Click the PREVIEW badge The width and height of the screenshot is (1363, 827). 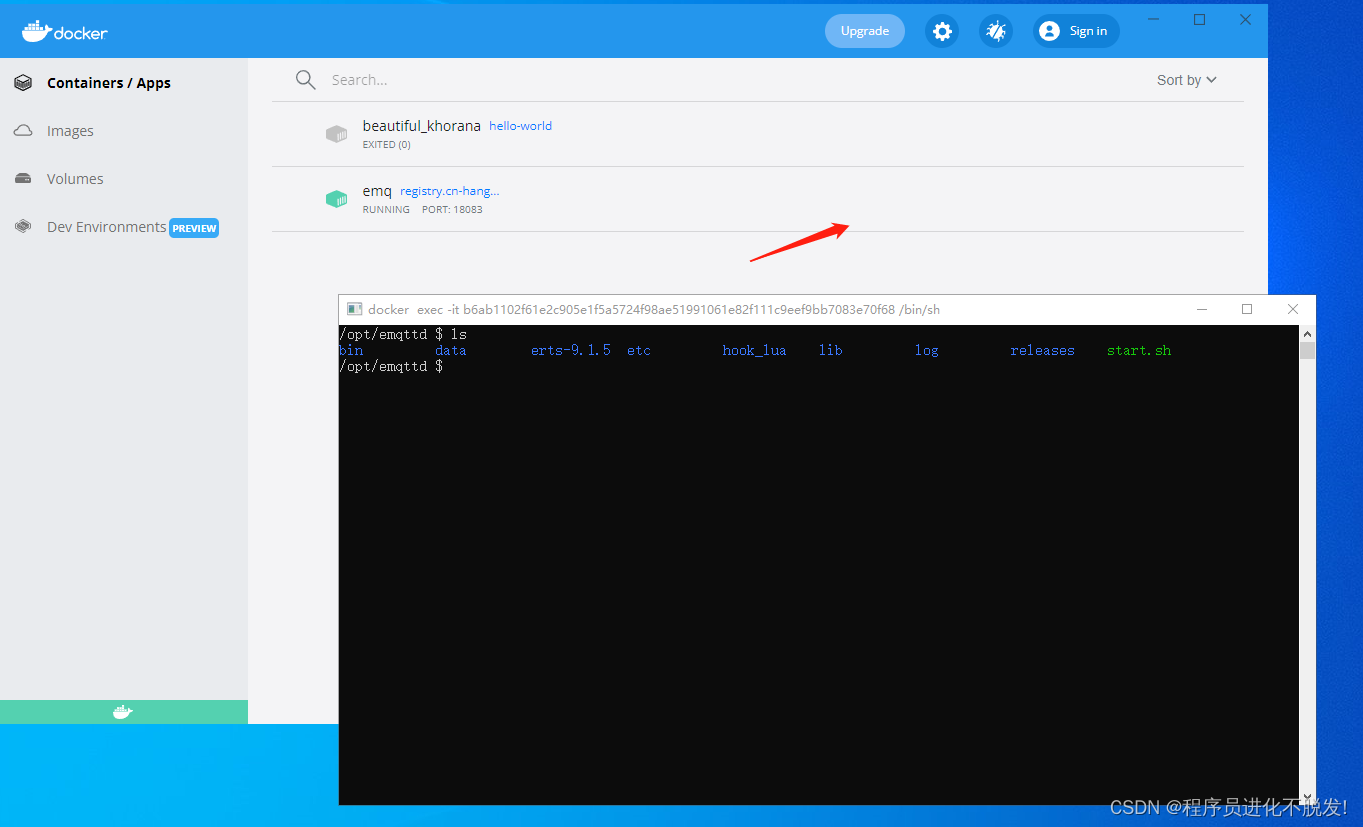pos(194,228)
